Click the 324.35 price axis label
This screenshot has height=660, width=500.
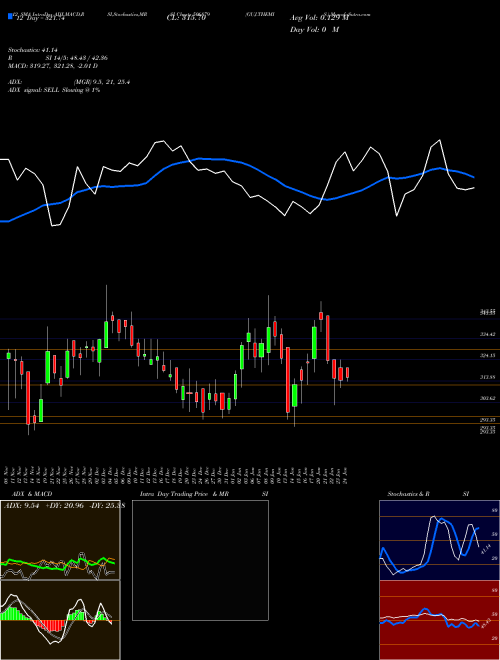point(487,356)
